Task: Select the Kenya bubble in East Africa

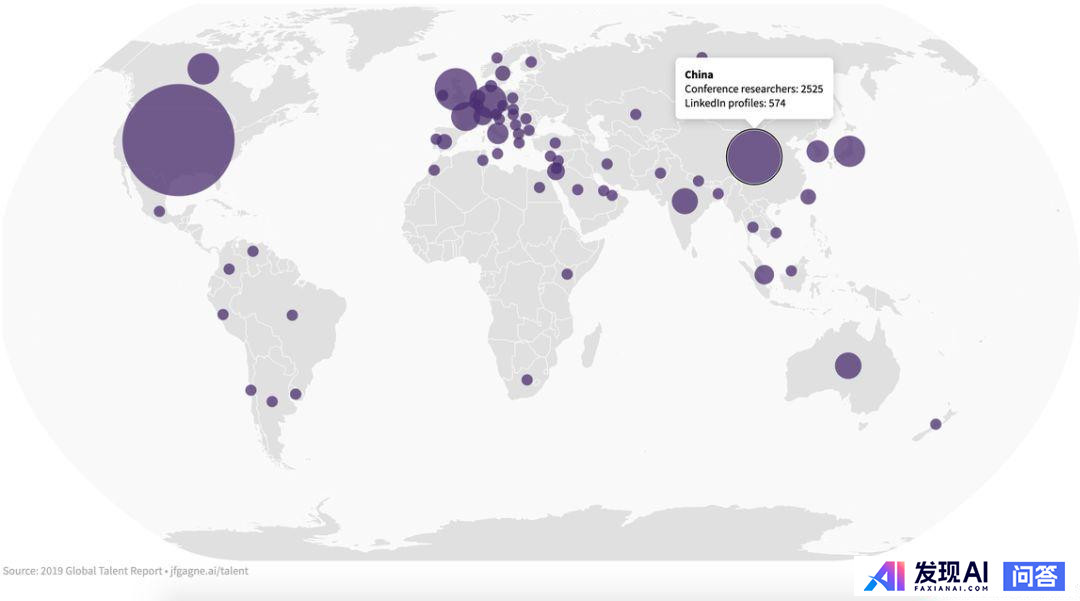Action: click(567, 274)
